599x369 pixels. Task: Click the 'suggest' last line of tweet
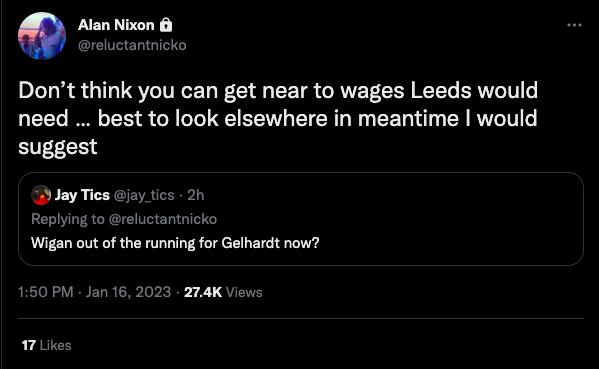[x=58, y=147]
